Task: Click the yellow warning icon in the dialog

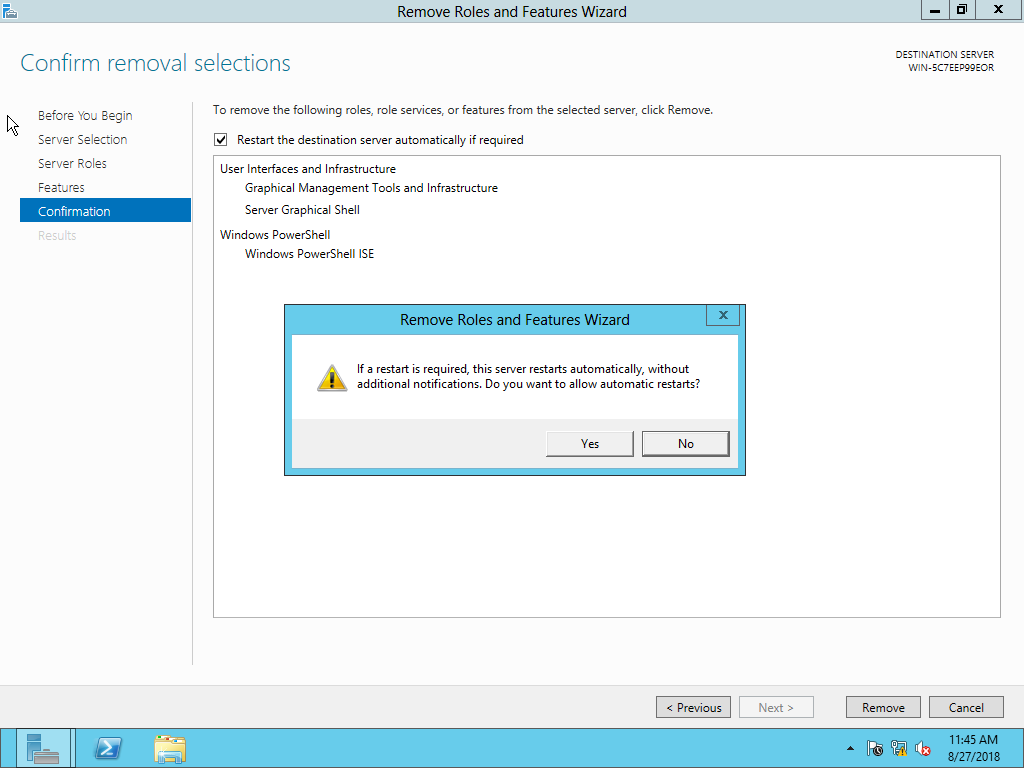Action: click(331, 377)
